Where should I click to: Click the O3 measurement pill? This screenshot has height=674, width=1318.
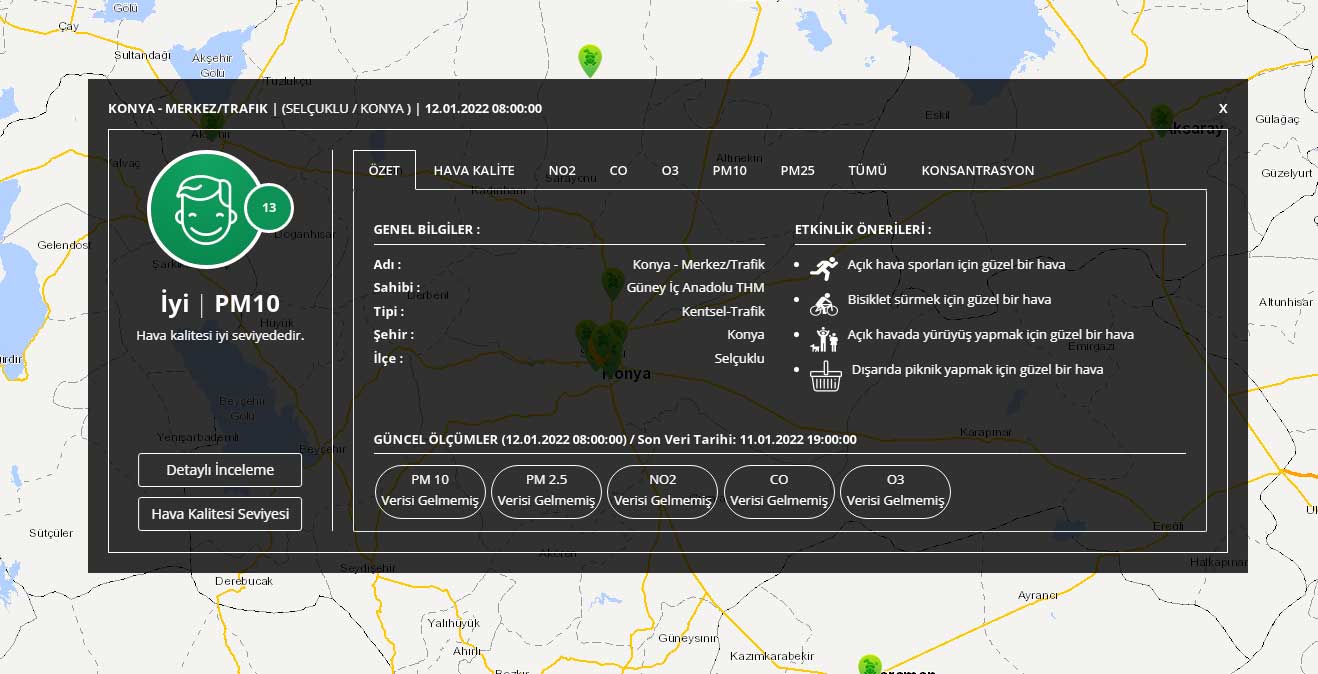(x=895, y=491)
